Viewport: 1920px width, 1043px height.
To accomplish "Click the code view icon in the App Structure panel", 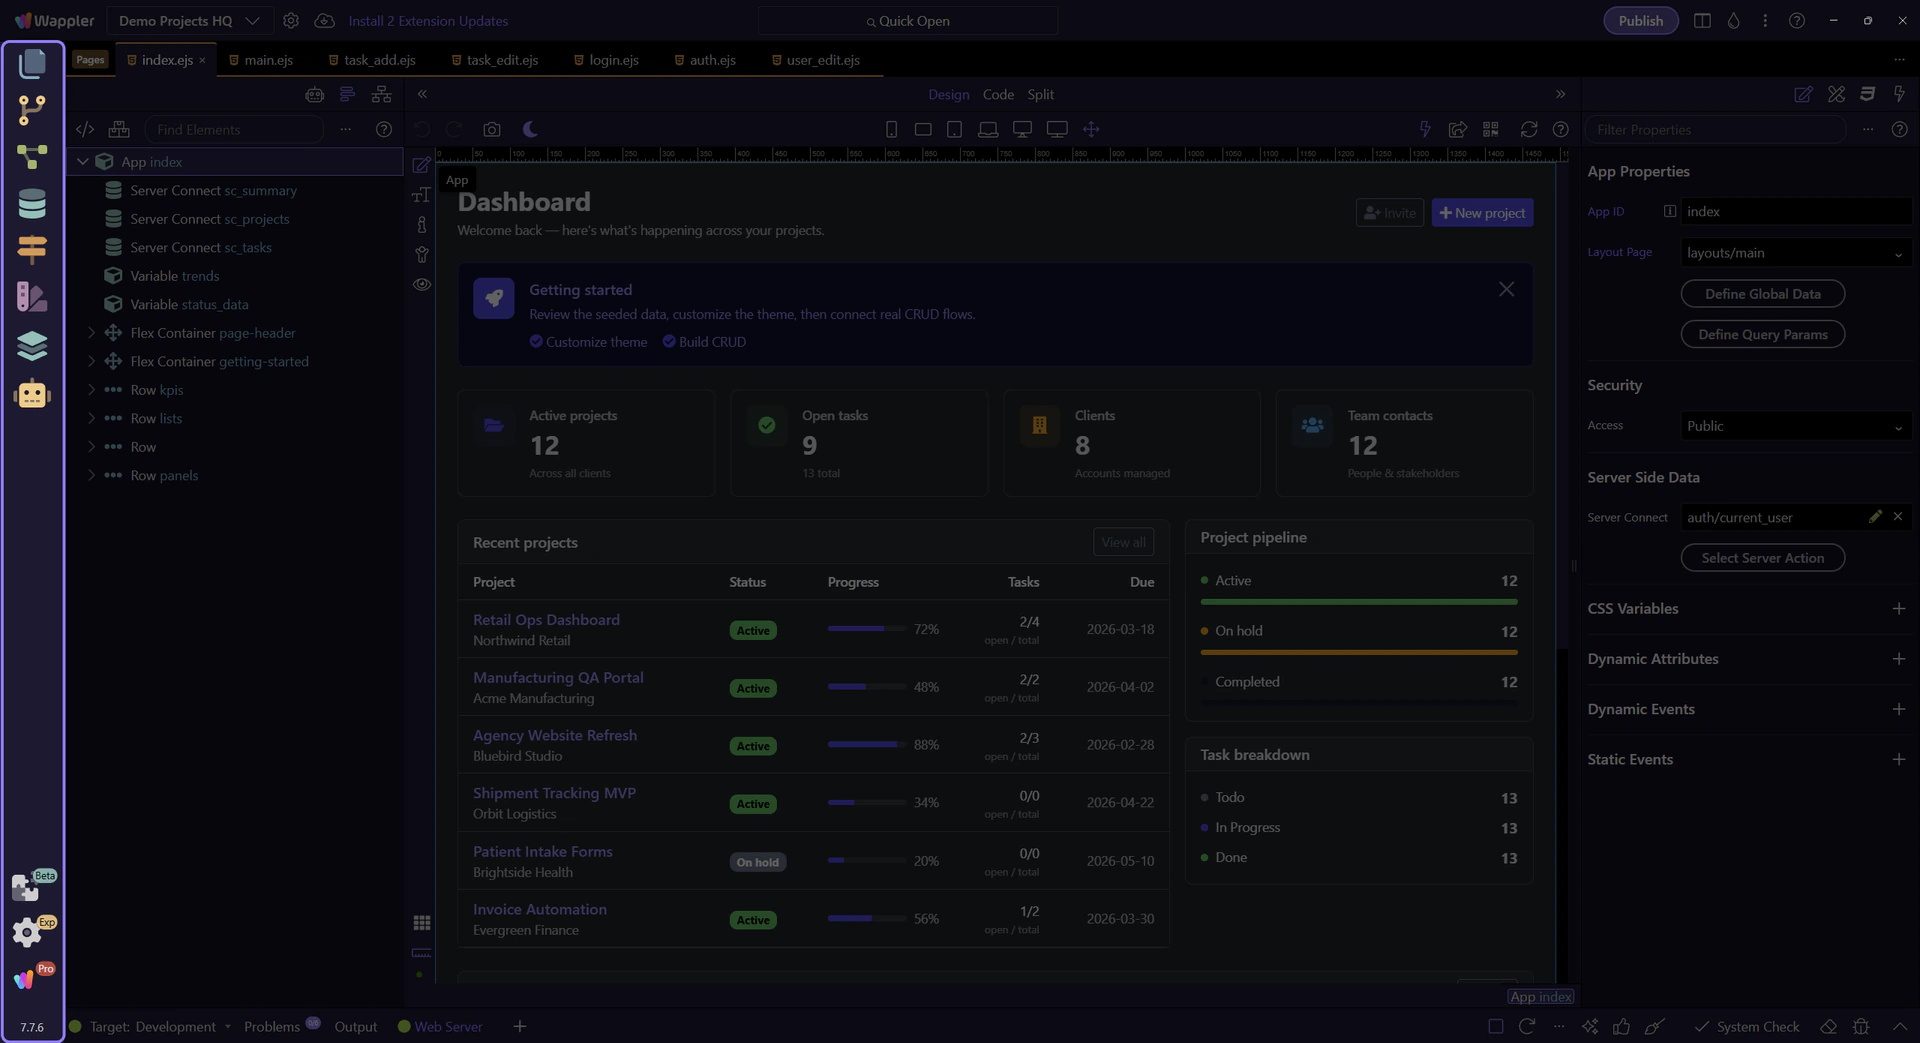I will (85, 130).
